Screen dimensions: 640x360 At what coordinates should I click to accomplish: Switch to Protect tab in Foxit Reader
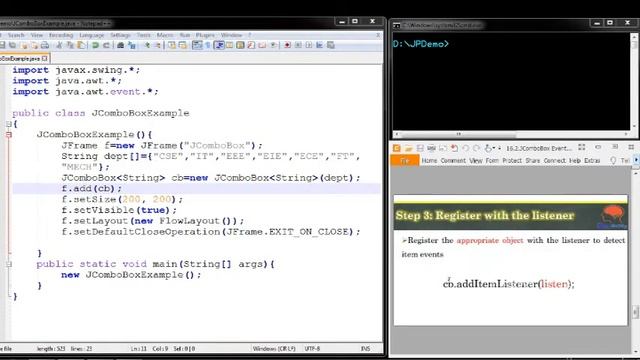pyautogui.click(x=512, y=160)
